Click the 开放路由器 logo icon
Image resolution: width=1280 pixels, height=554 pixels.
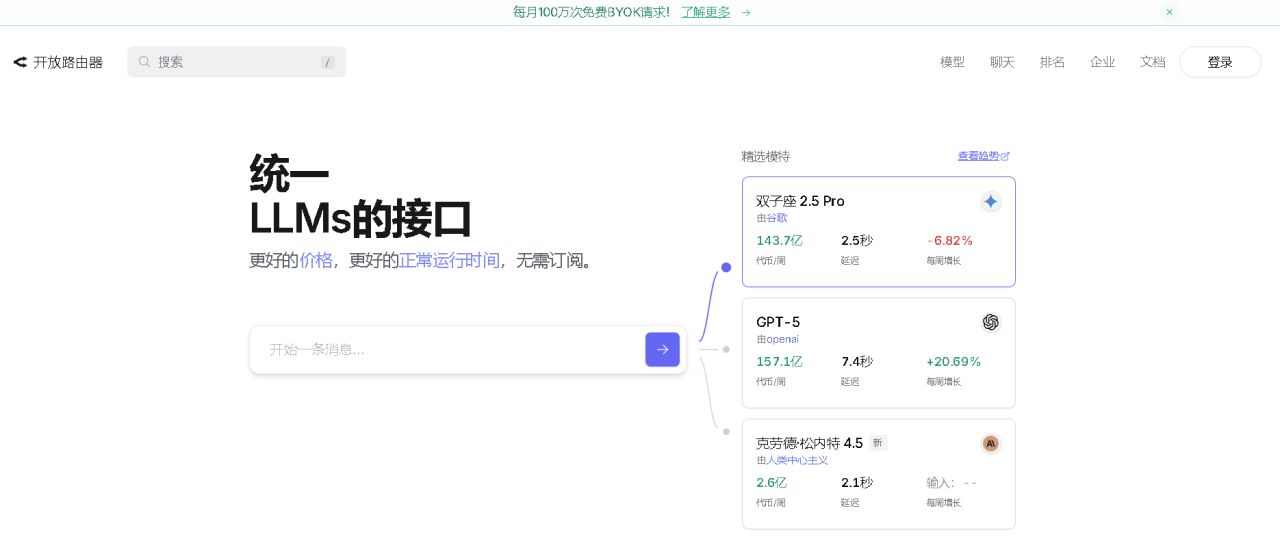[20, 62]
